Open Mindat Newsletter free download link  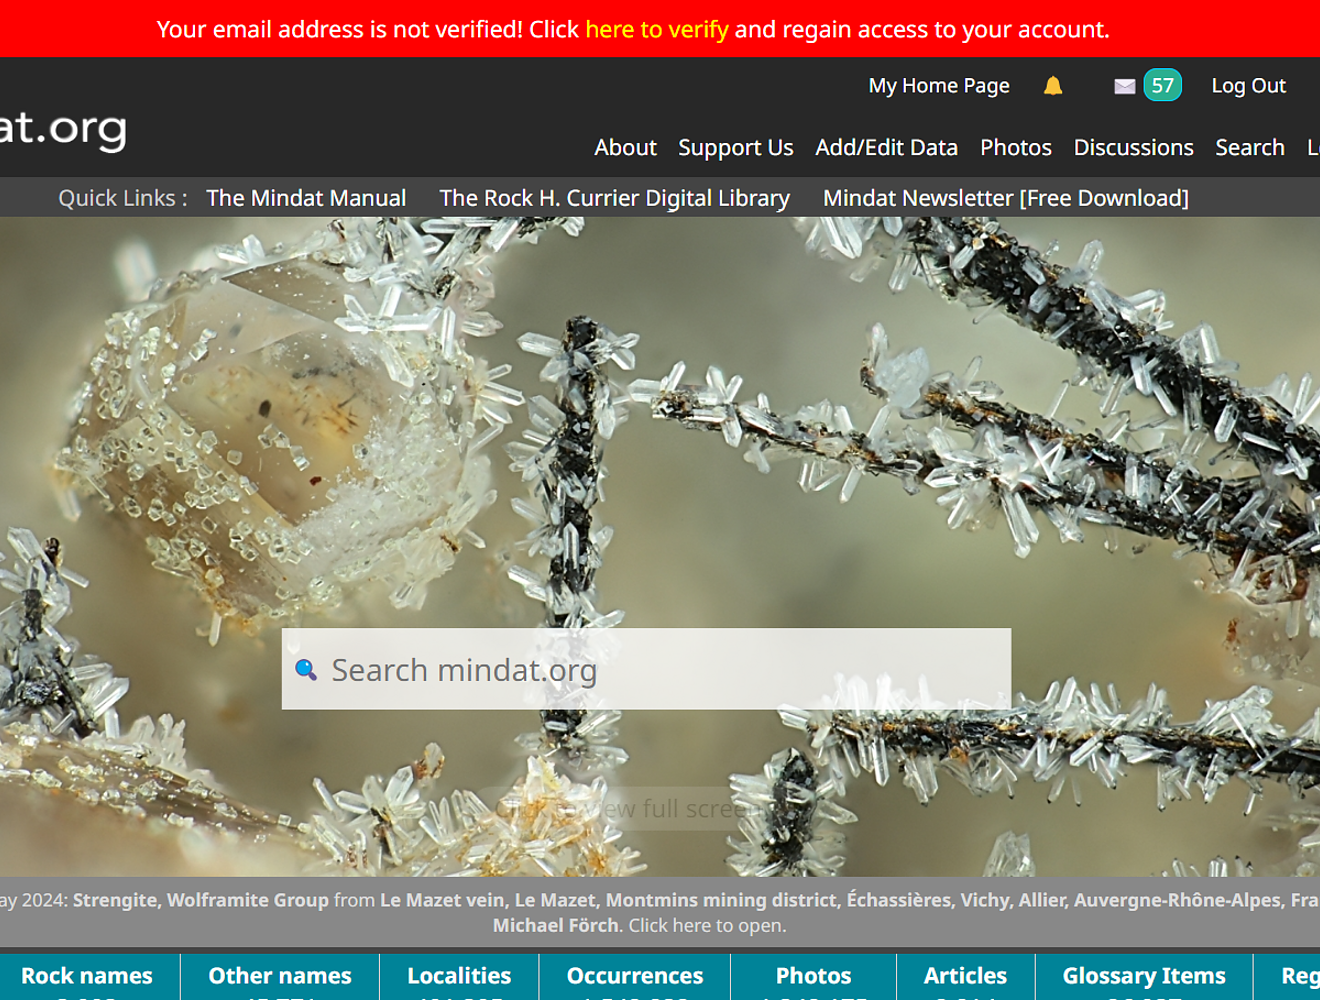(1005, 198)
